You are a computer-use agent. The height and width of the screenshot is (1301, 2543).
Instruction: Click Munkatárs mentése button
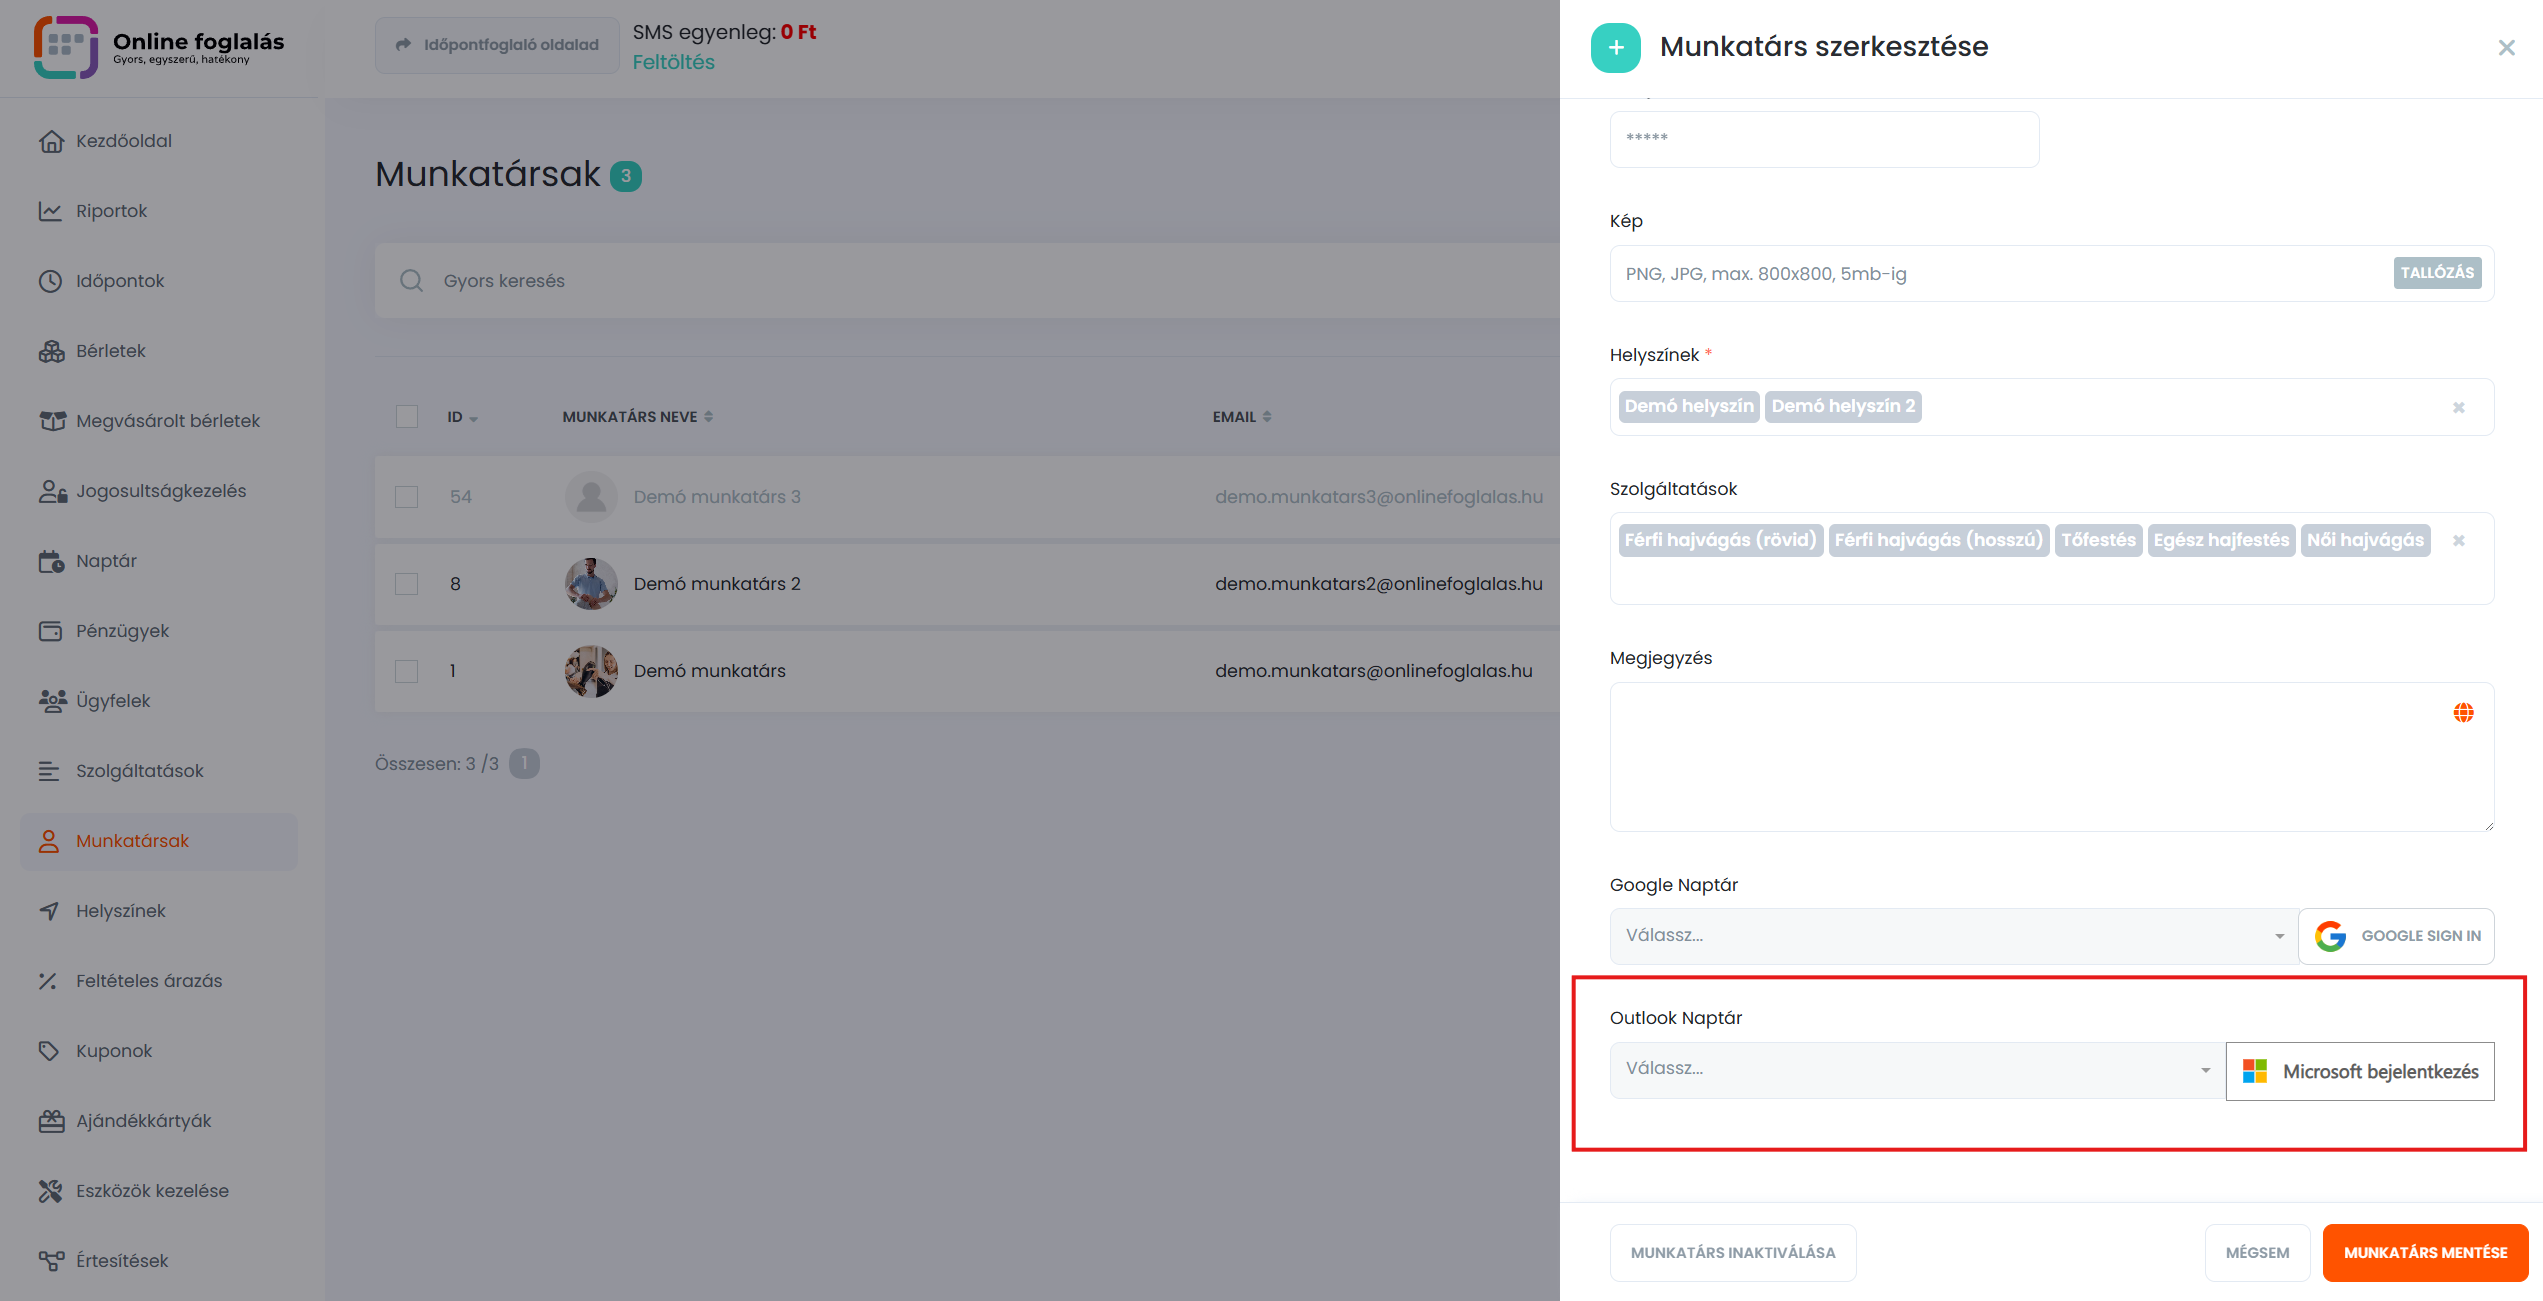[x=2424, y=1252]
